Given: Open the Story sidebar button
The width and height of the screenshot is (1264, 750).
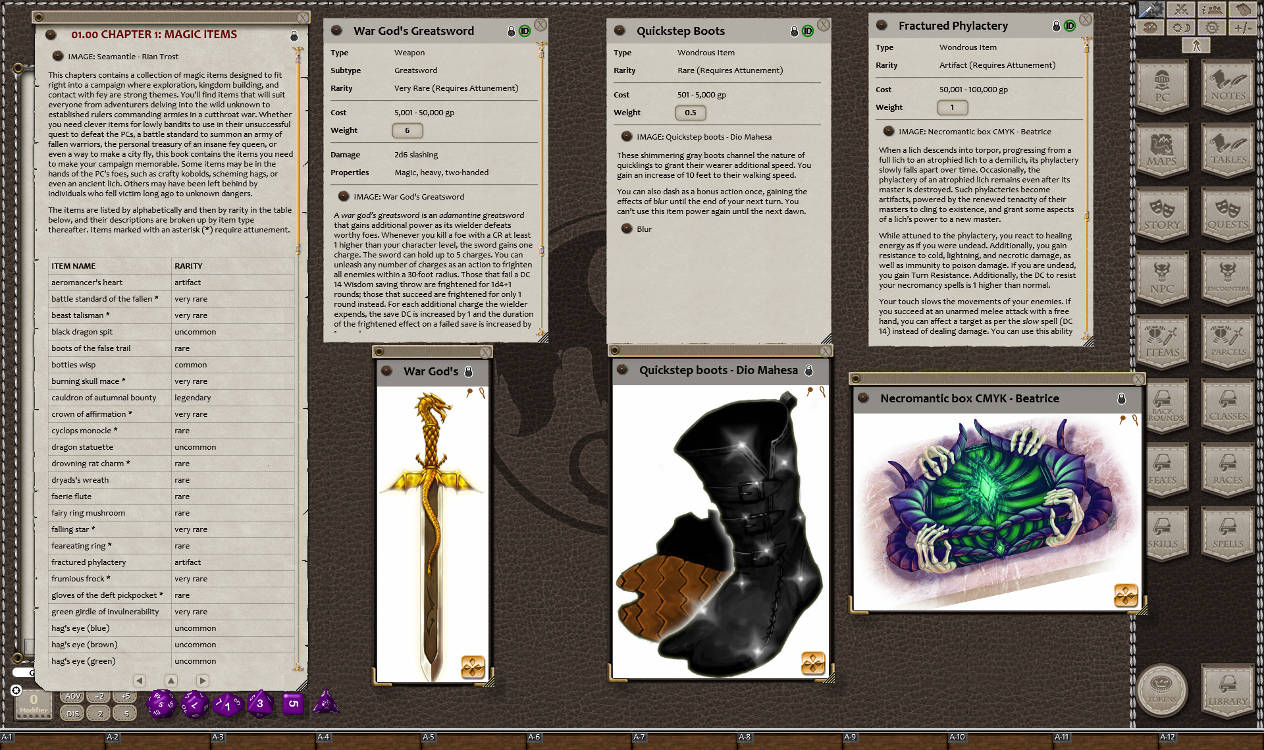Looking at the screenshot, I should click(1162, 215).
